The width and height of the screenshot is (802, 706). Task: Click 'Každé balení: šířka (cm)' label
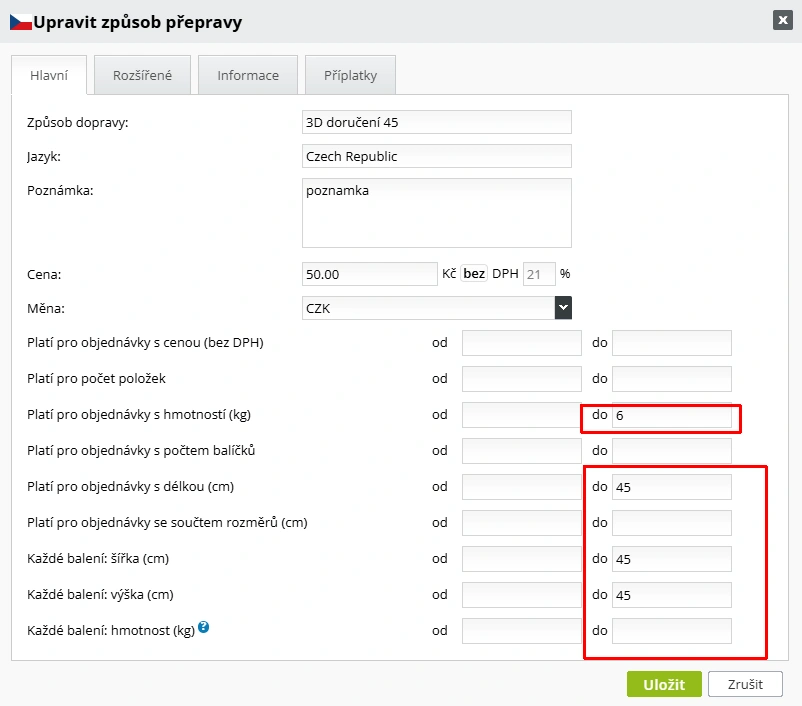click(x=98, y=559)
